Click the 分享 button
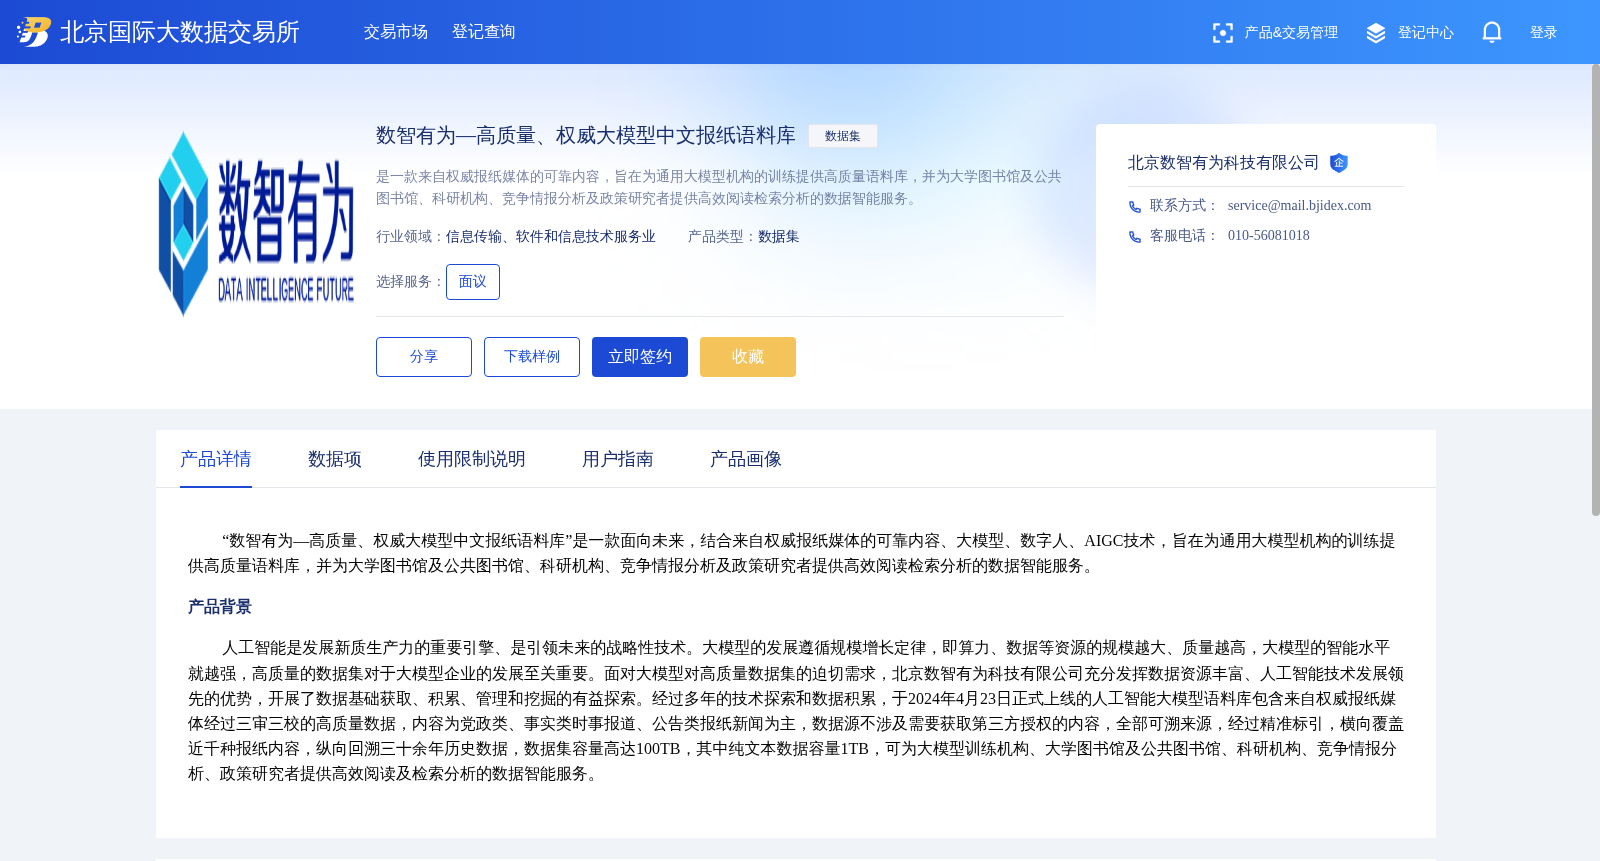The image size is (1600, 861). coord(424,357)
